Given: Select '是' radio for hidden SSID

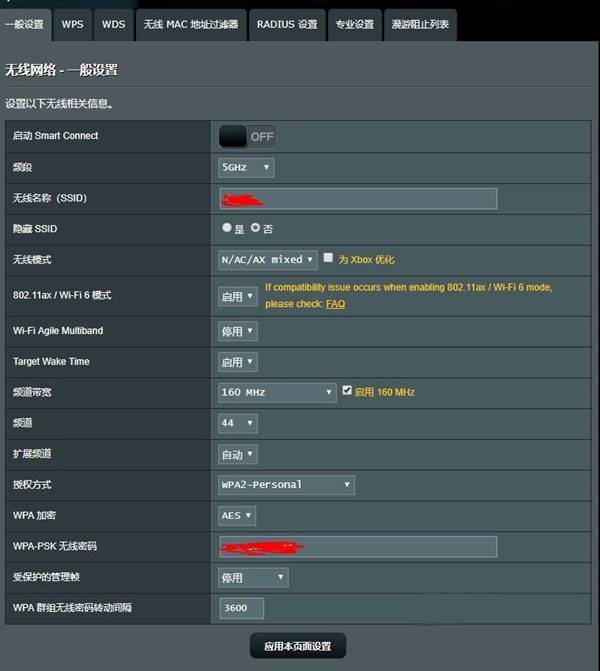Looking at the screenshot, I should pos(227,228).
